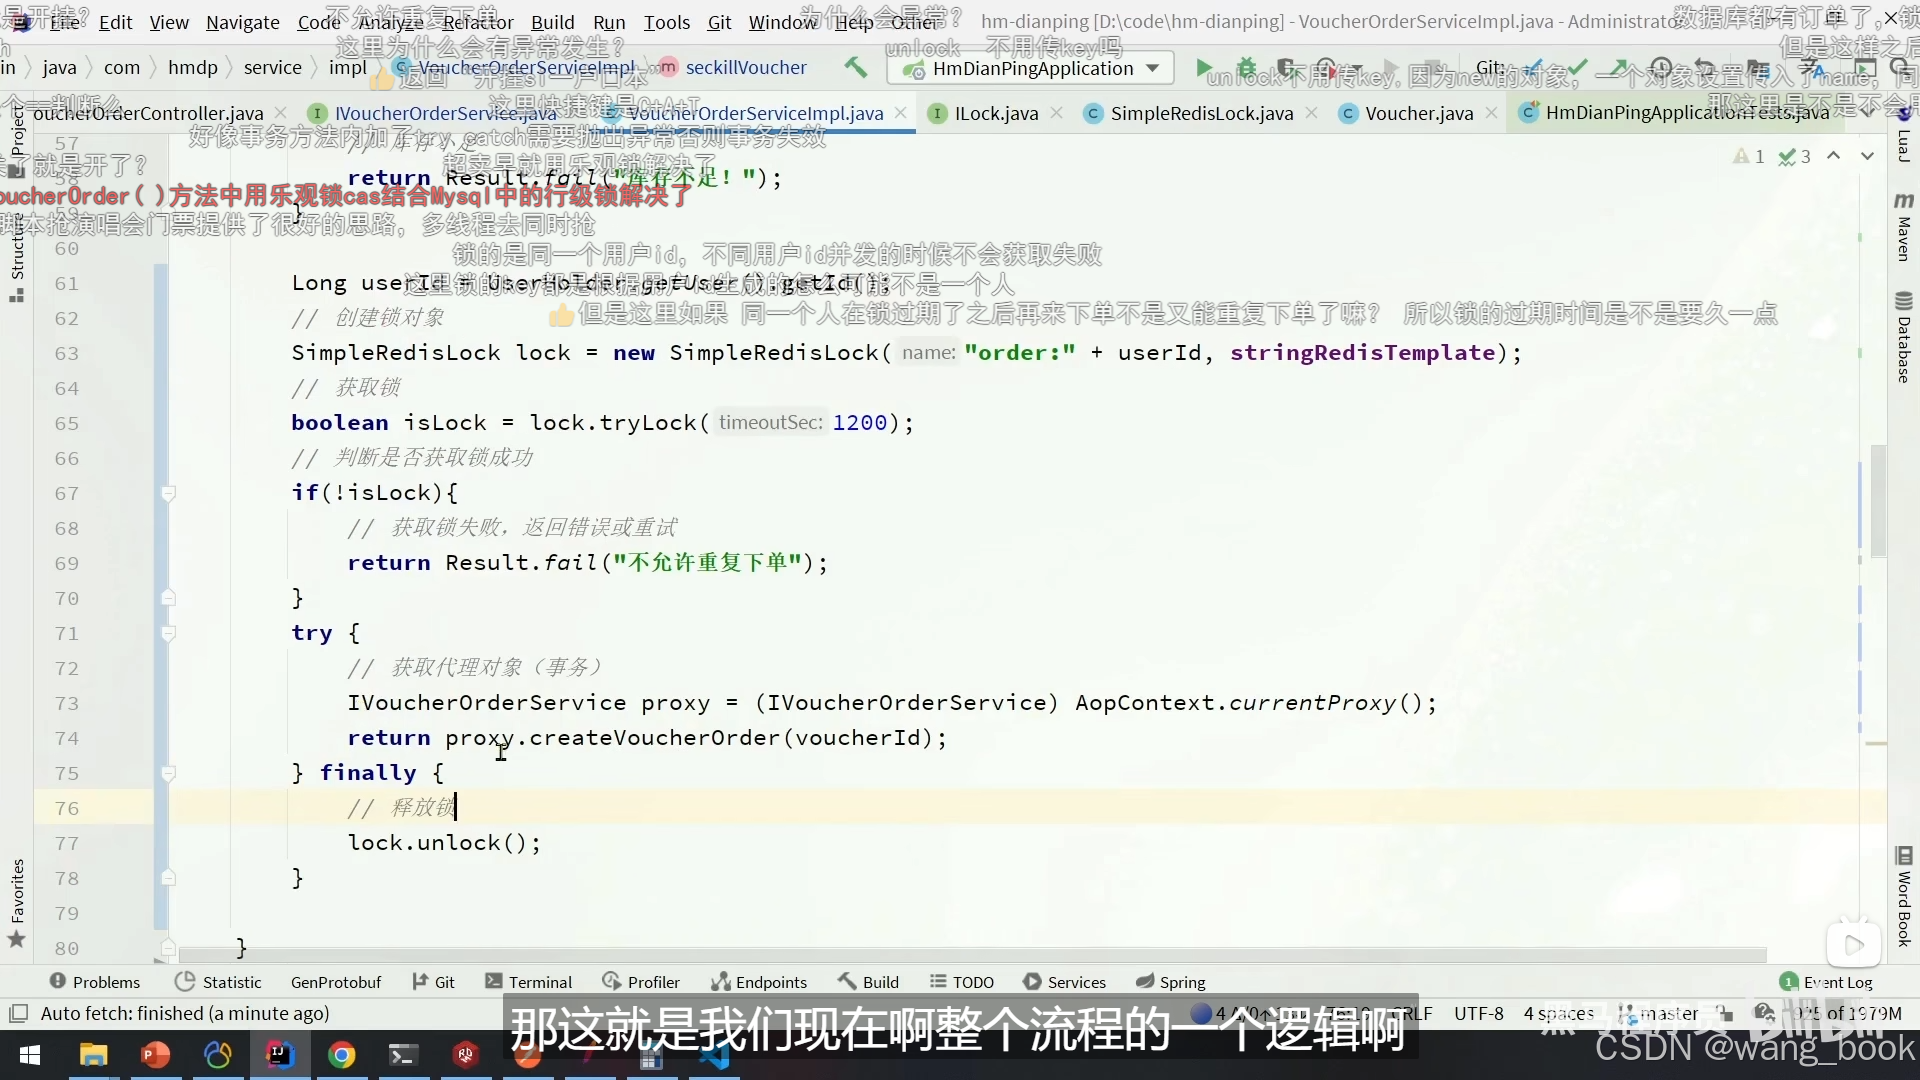
Task: Open Chrome from the Windows taskbar
Action: pyautogui.click(x=342, y=1055)
